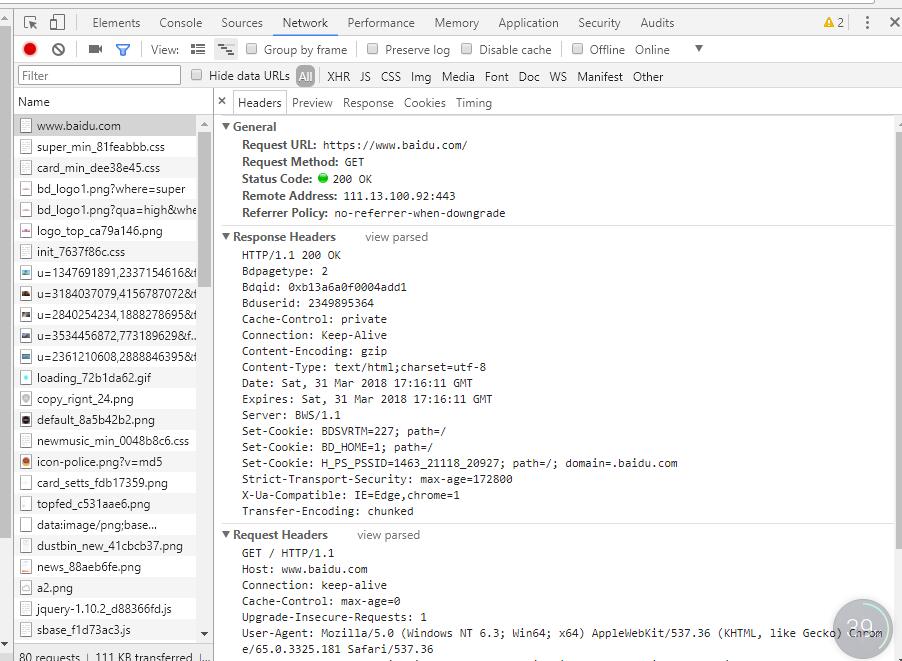Open the Performance tab
902x661 pixels.
(381, 23)
